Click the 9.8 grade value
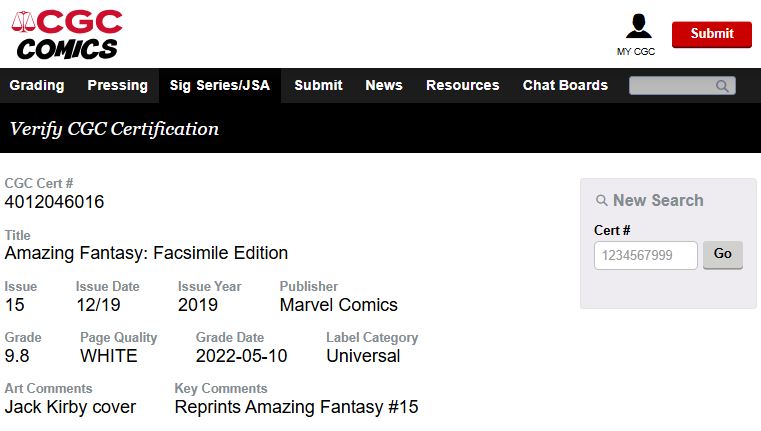The height and width of the screenshot is (431, 761). [17, 356]
